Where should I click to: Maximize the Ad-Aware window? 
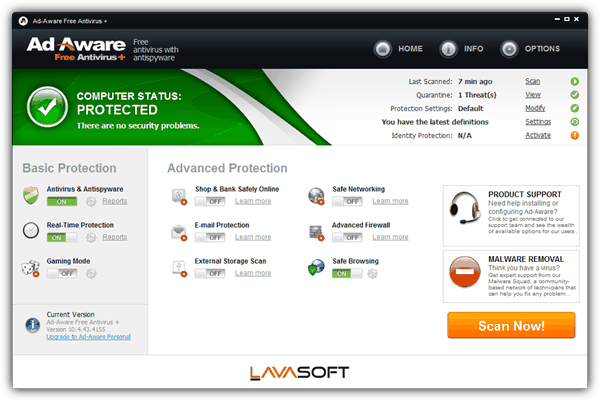pos(567,19)
